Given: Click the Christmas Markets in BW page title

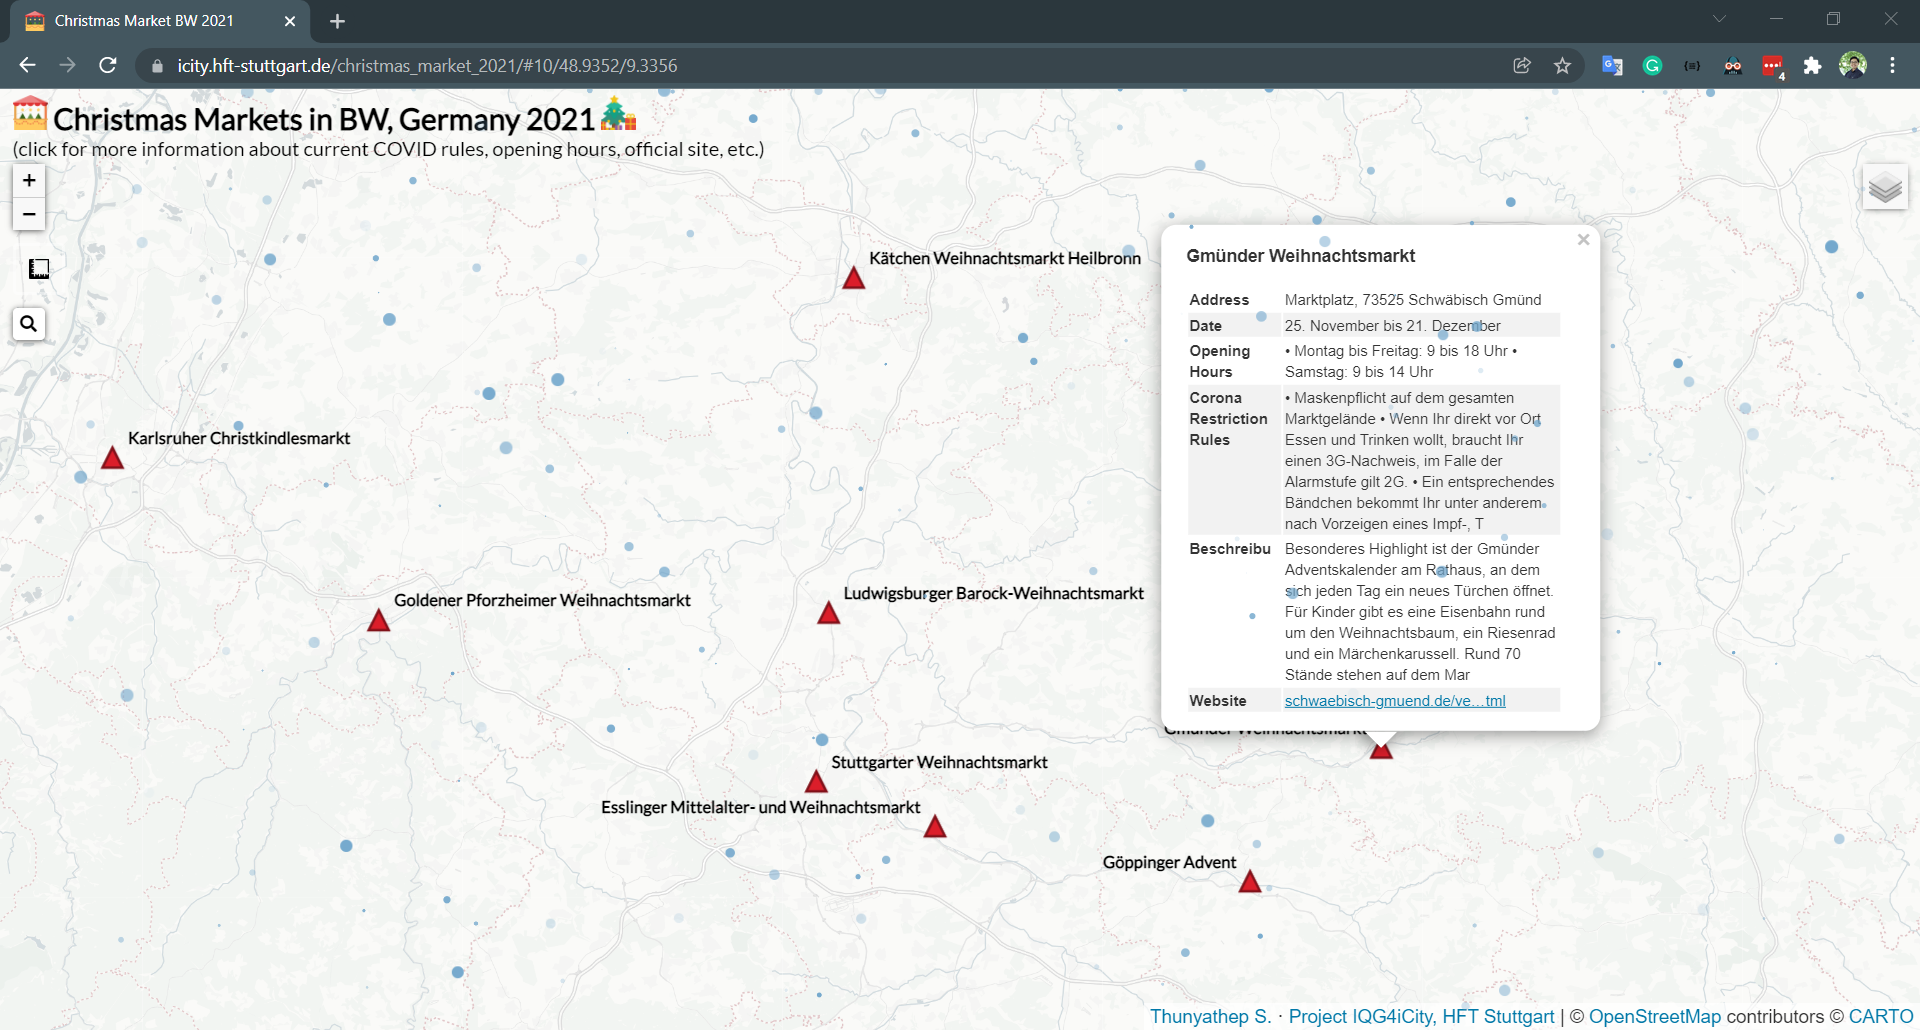Looking at the screenshot, I should [x=324, y=119].
